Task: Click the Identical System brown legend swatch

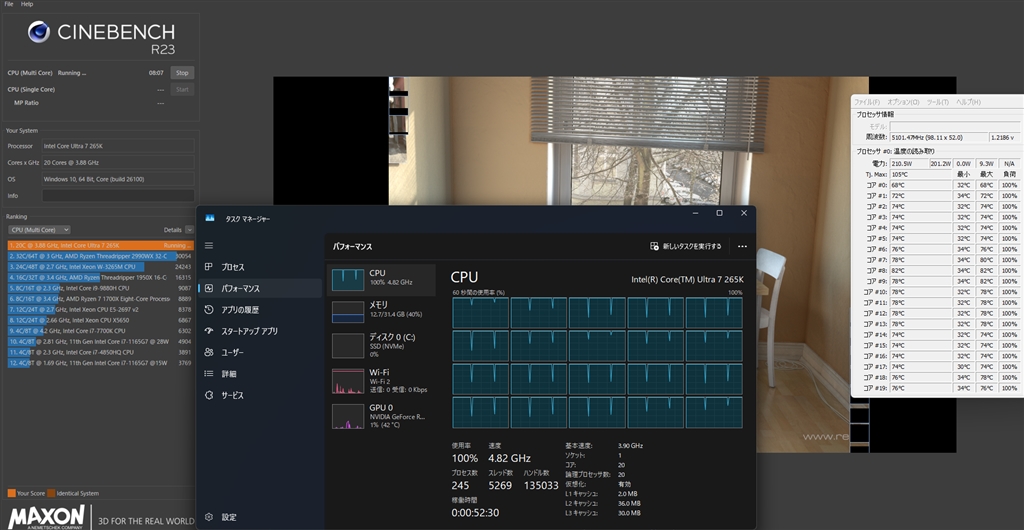Action: click(x=51, y=493)
